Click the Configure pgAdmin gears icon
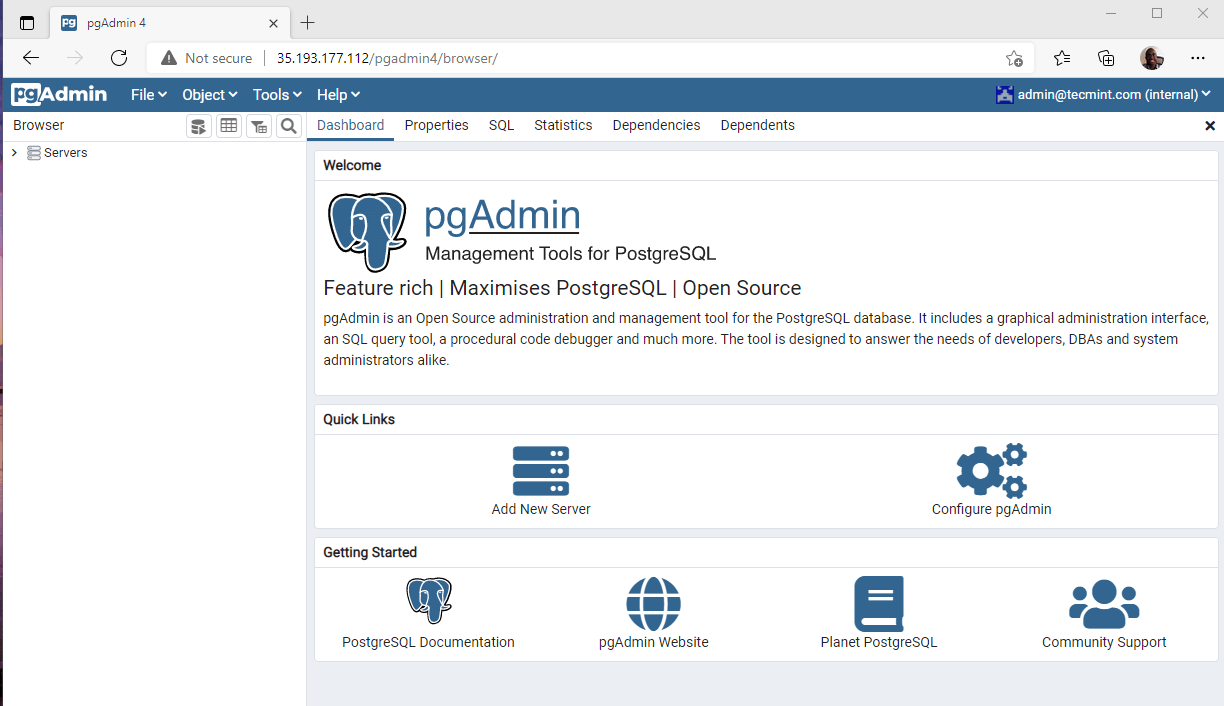This screenshot has width=1224, height=706. coord(991,470)
